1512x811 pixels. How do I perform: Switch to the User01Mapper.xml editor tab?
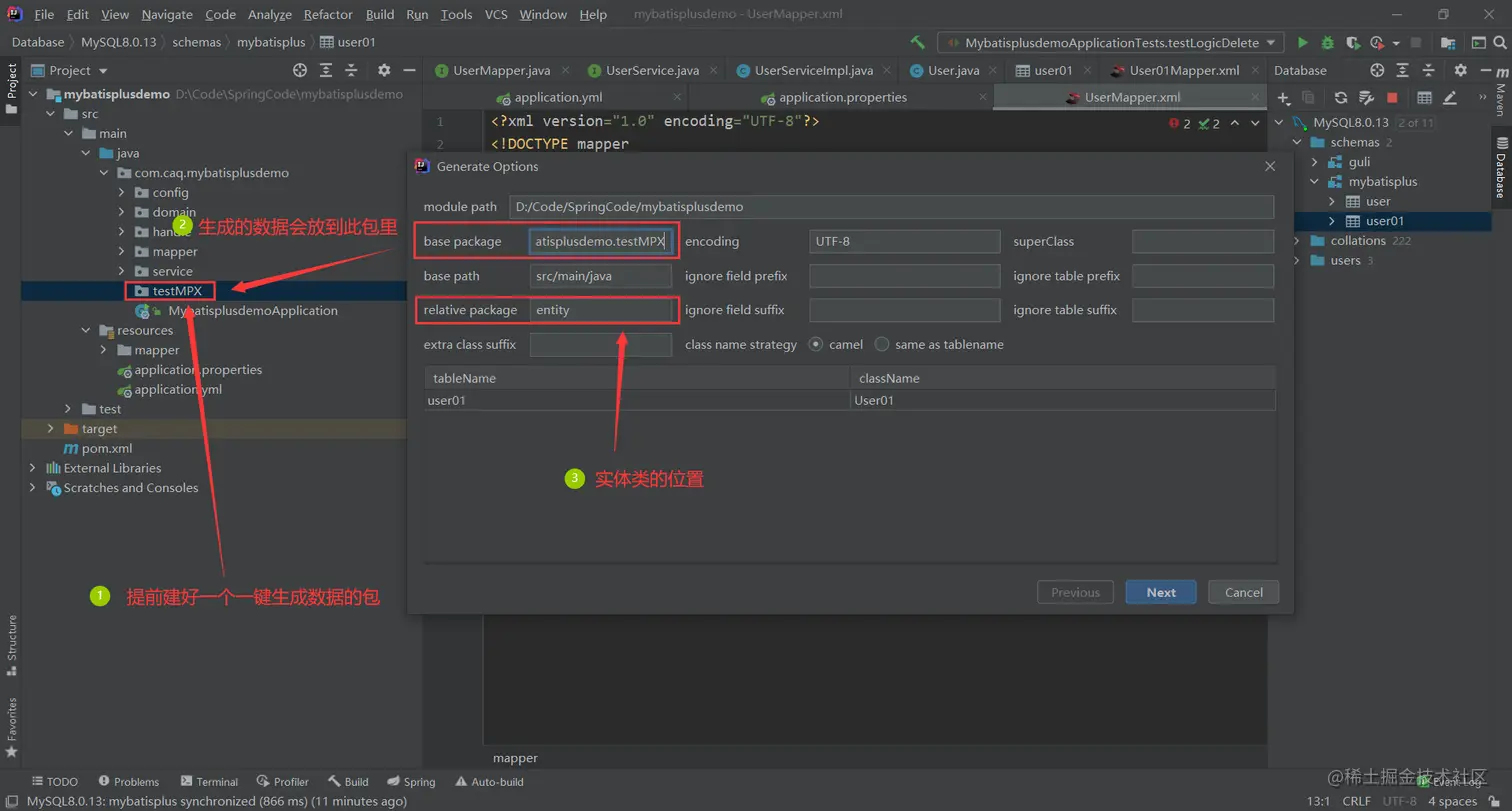click(1184, 70)
